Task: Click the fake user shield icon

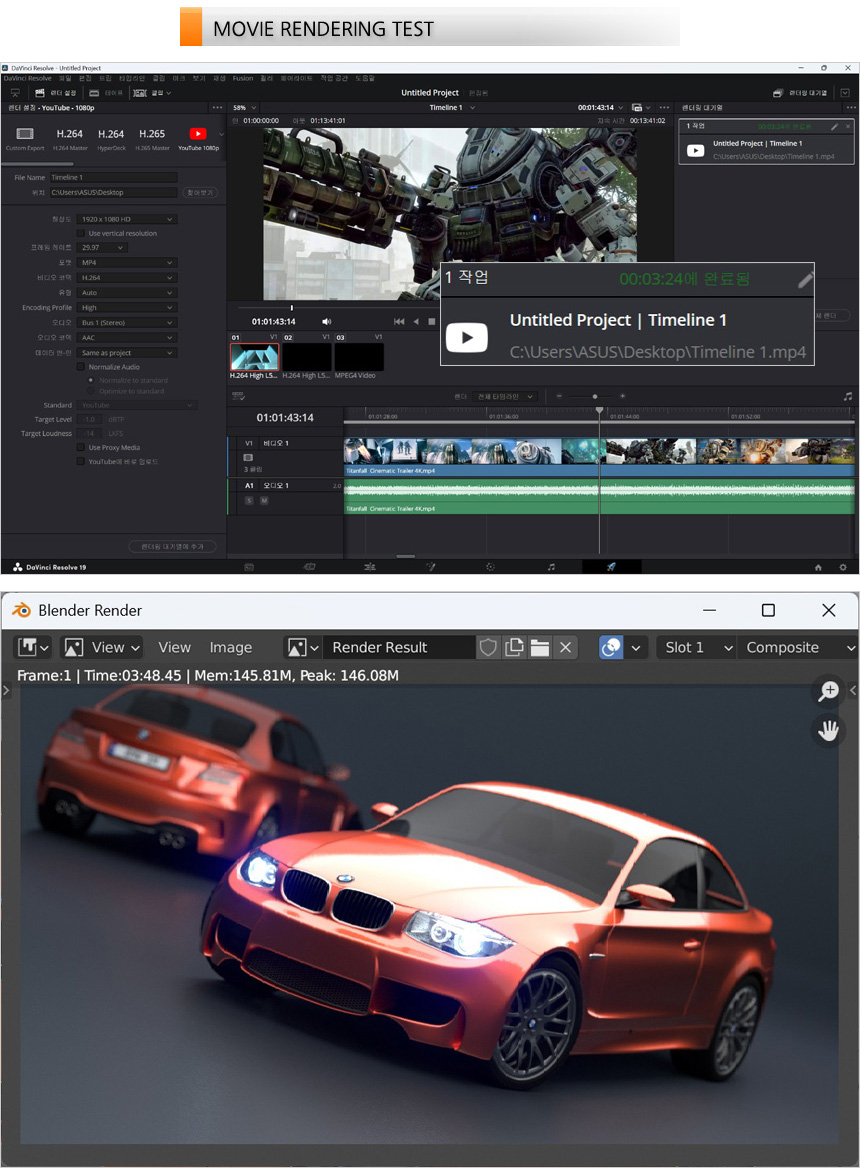Action: click(488, 647)
